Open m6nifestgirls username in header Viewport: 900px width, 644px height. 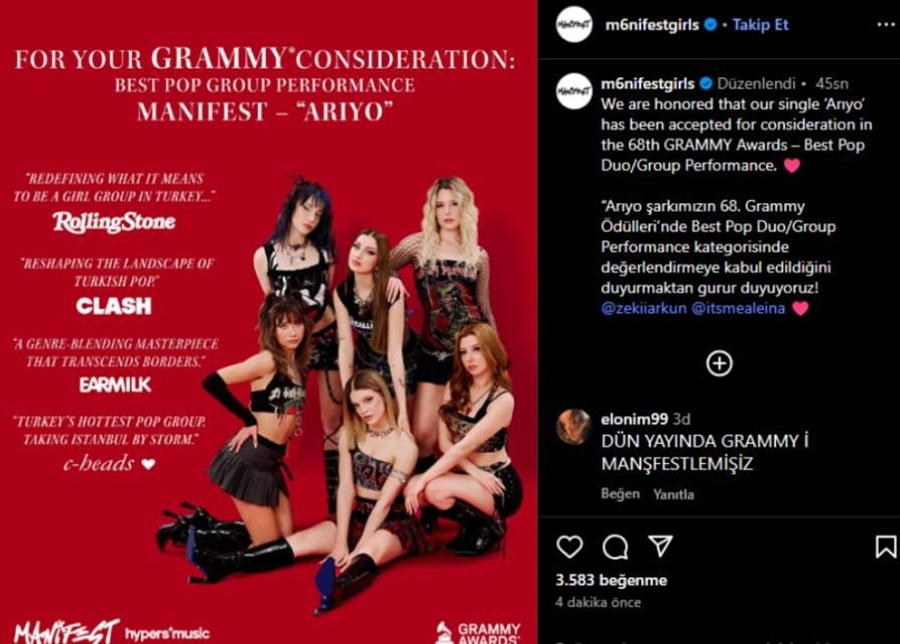(652, 25)
